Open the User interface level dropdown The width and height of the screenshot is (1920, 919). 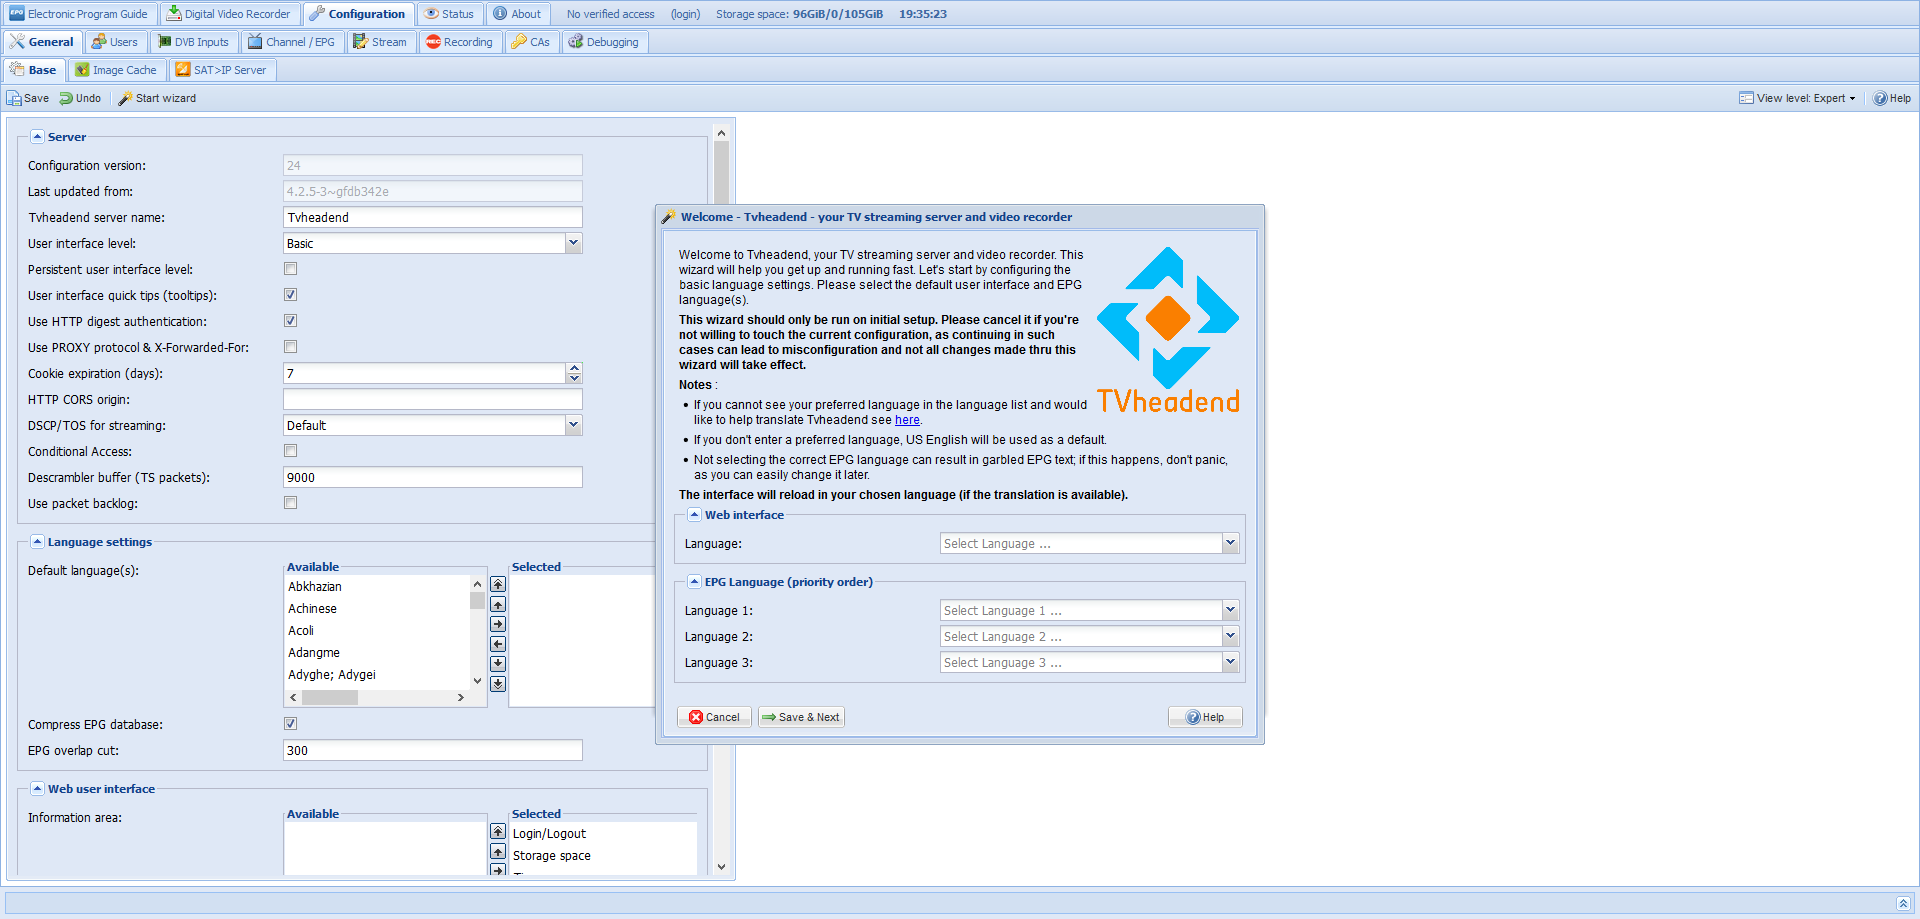tap(573, 243)
